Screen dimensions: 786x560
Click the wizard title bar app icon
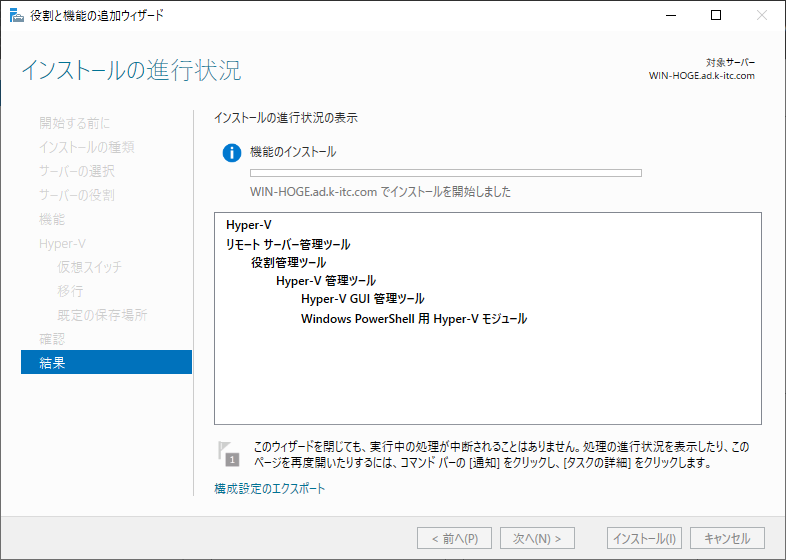coord(17,16)
